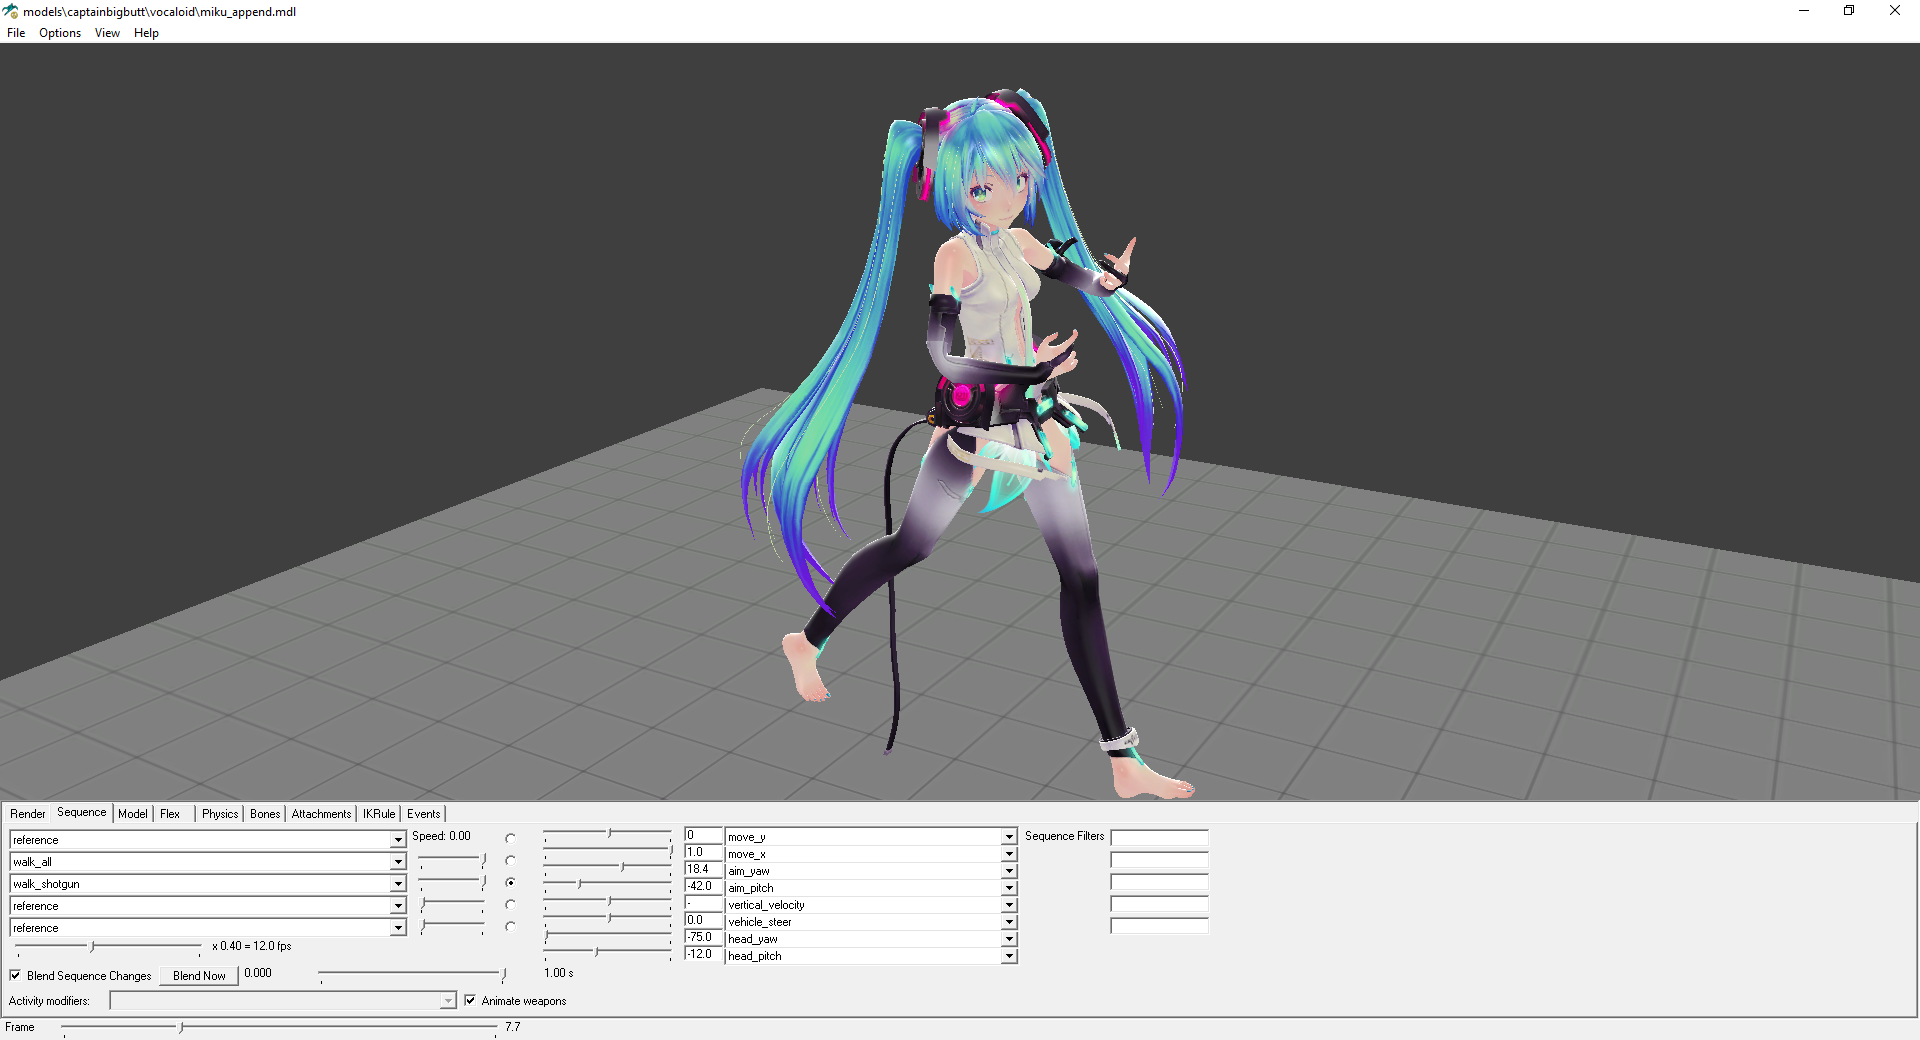Image resolution: width=1920 pixels, height=1040 pixels.
Task: Click the walk_all layer weight slider
Action: pos(453,860)
